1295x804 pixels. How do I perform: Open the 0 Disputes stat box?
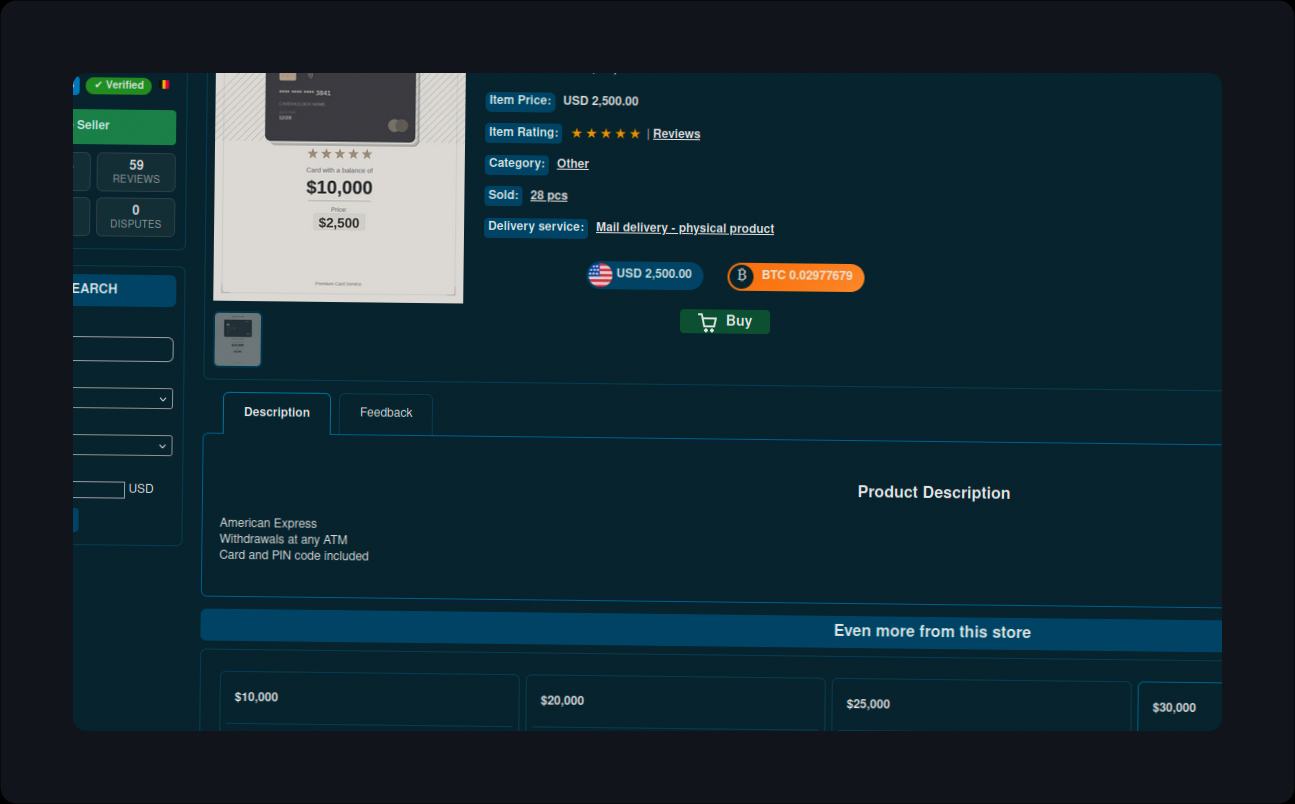point(136,217)
